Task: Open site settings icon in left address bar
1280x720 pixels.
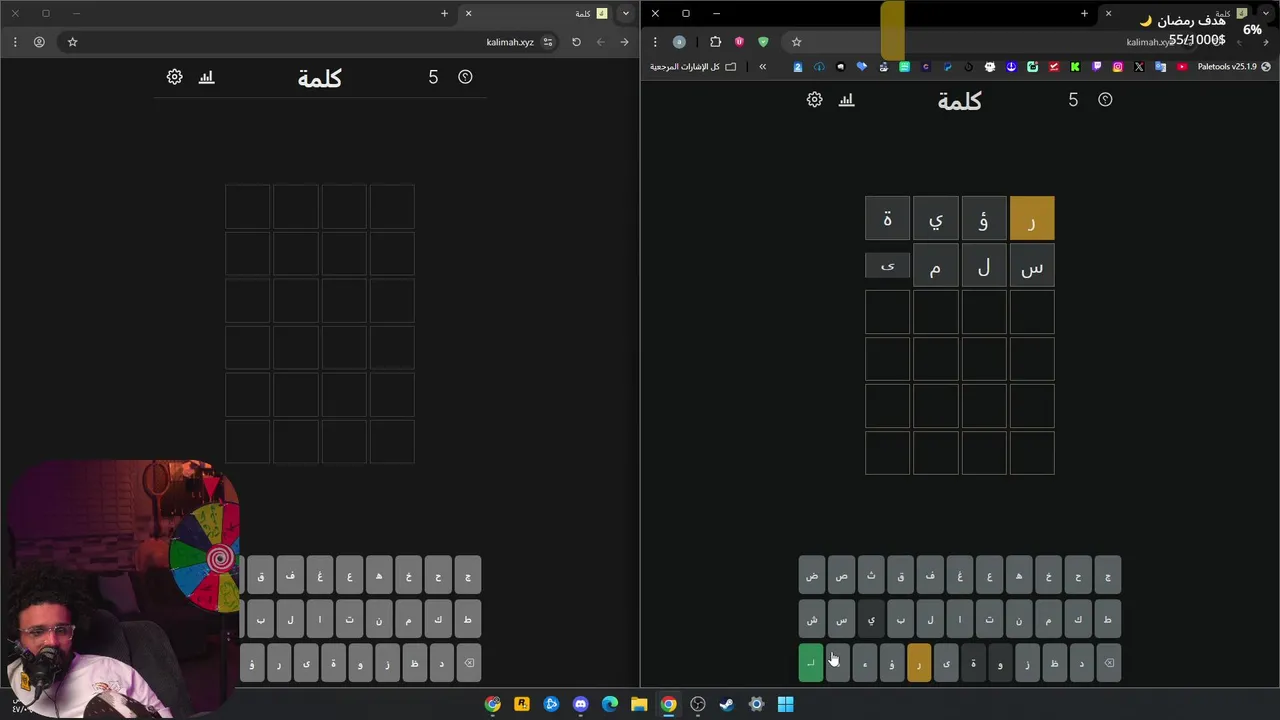Action: click(548, 42)
